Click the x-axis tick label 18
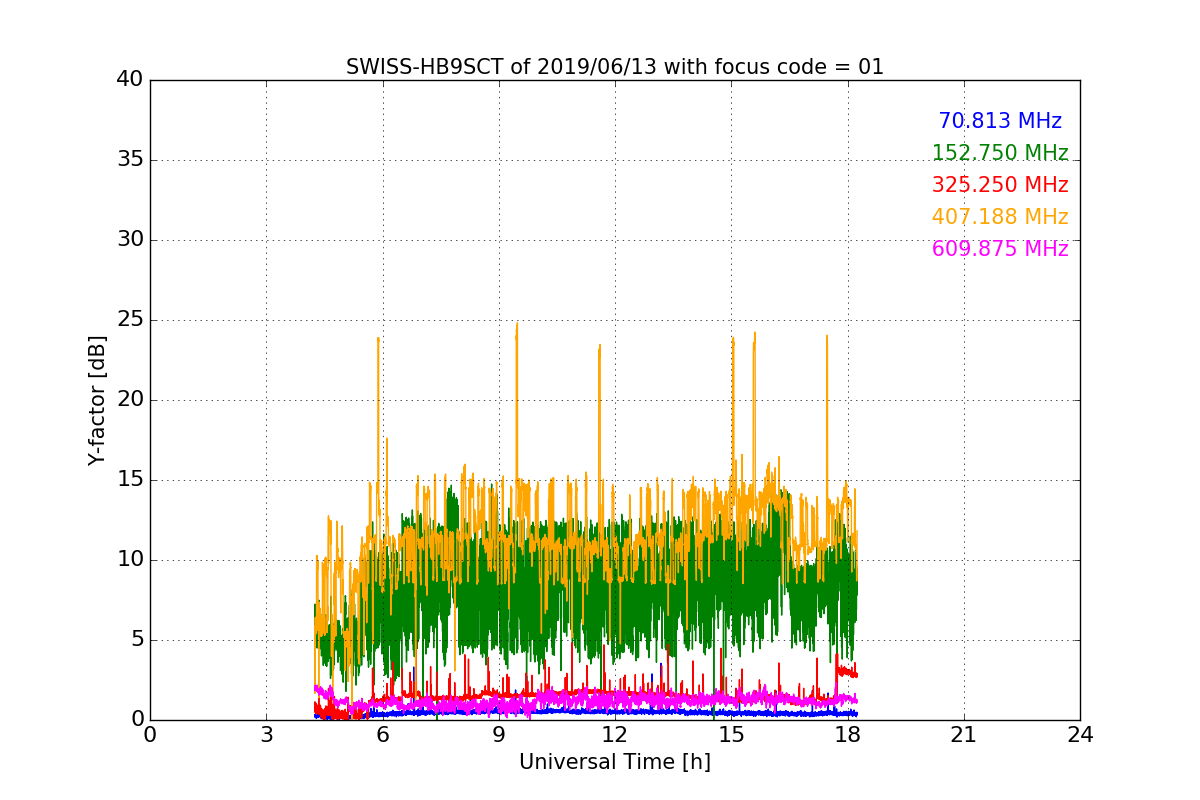This screenshot has width=1200, height=800. (x=848, y=735)
